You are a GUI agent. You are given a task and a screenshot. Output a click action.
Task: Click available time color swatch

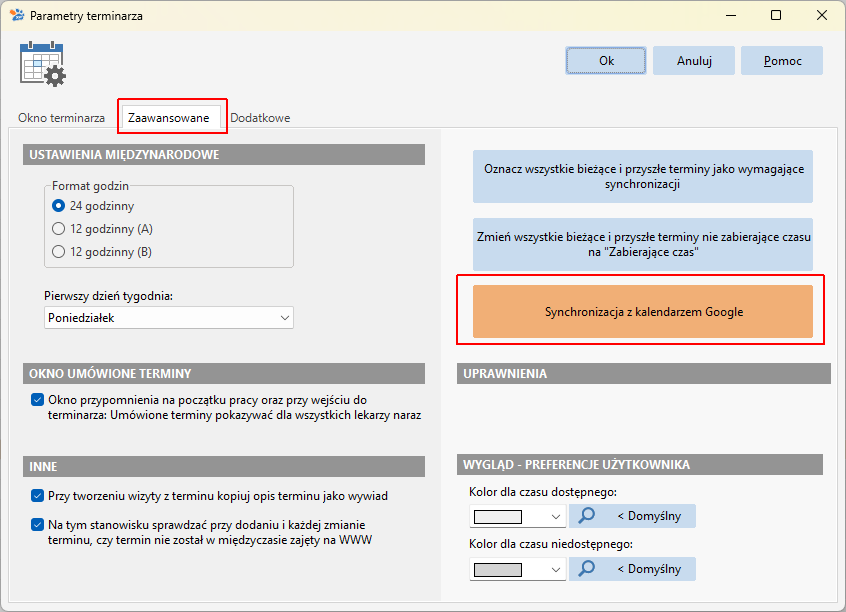click(x=497, y=517)
